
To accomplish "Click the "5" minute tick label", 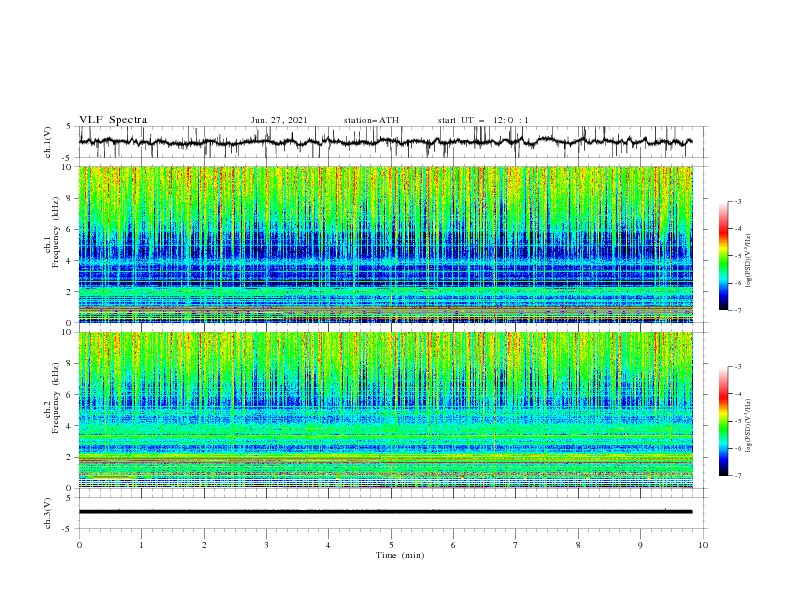I will [391, 545].
